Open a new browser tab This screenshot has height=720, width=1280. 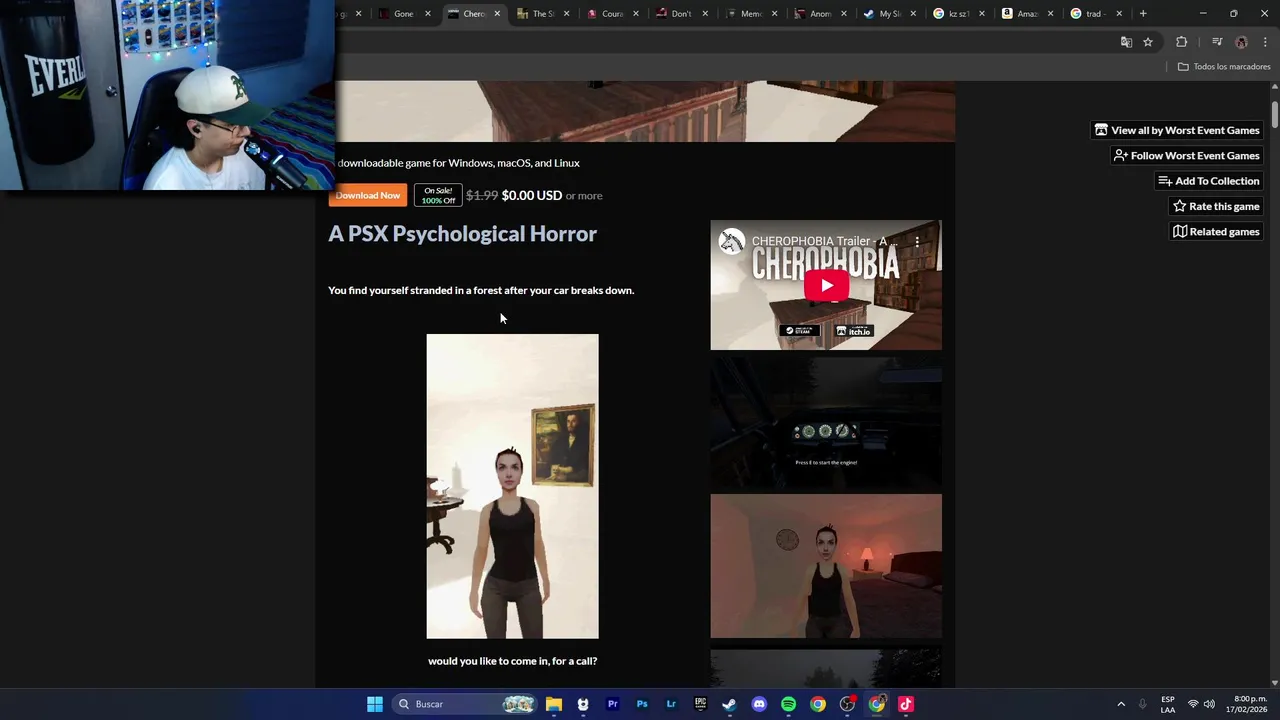tap(1143, 14)
